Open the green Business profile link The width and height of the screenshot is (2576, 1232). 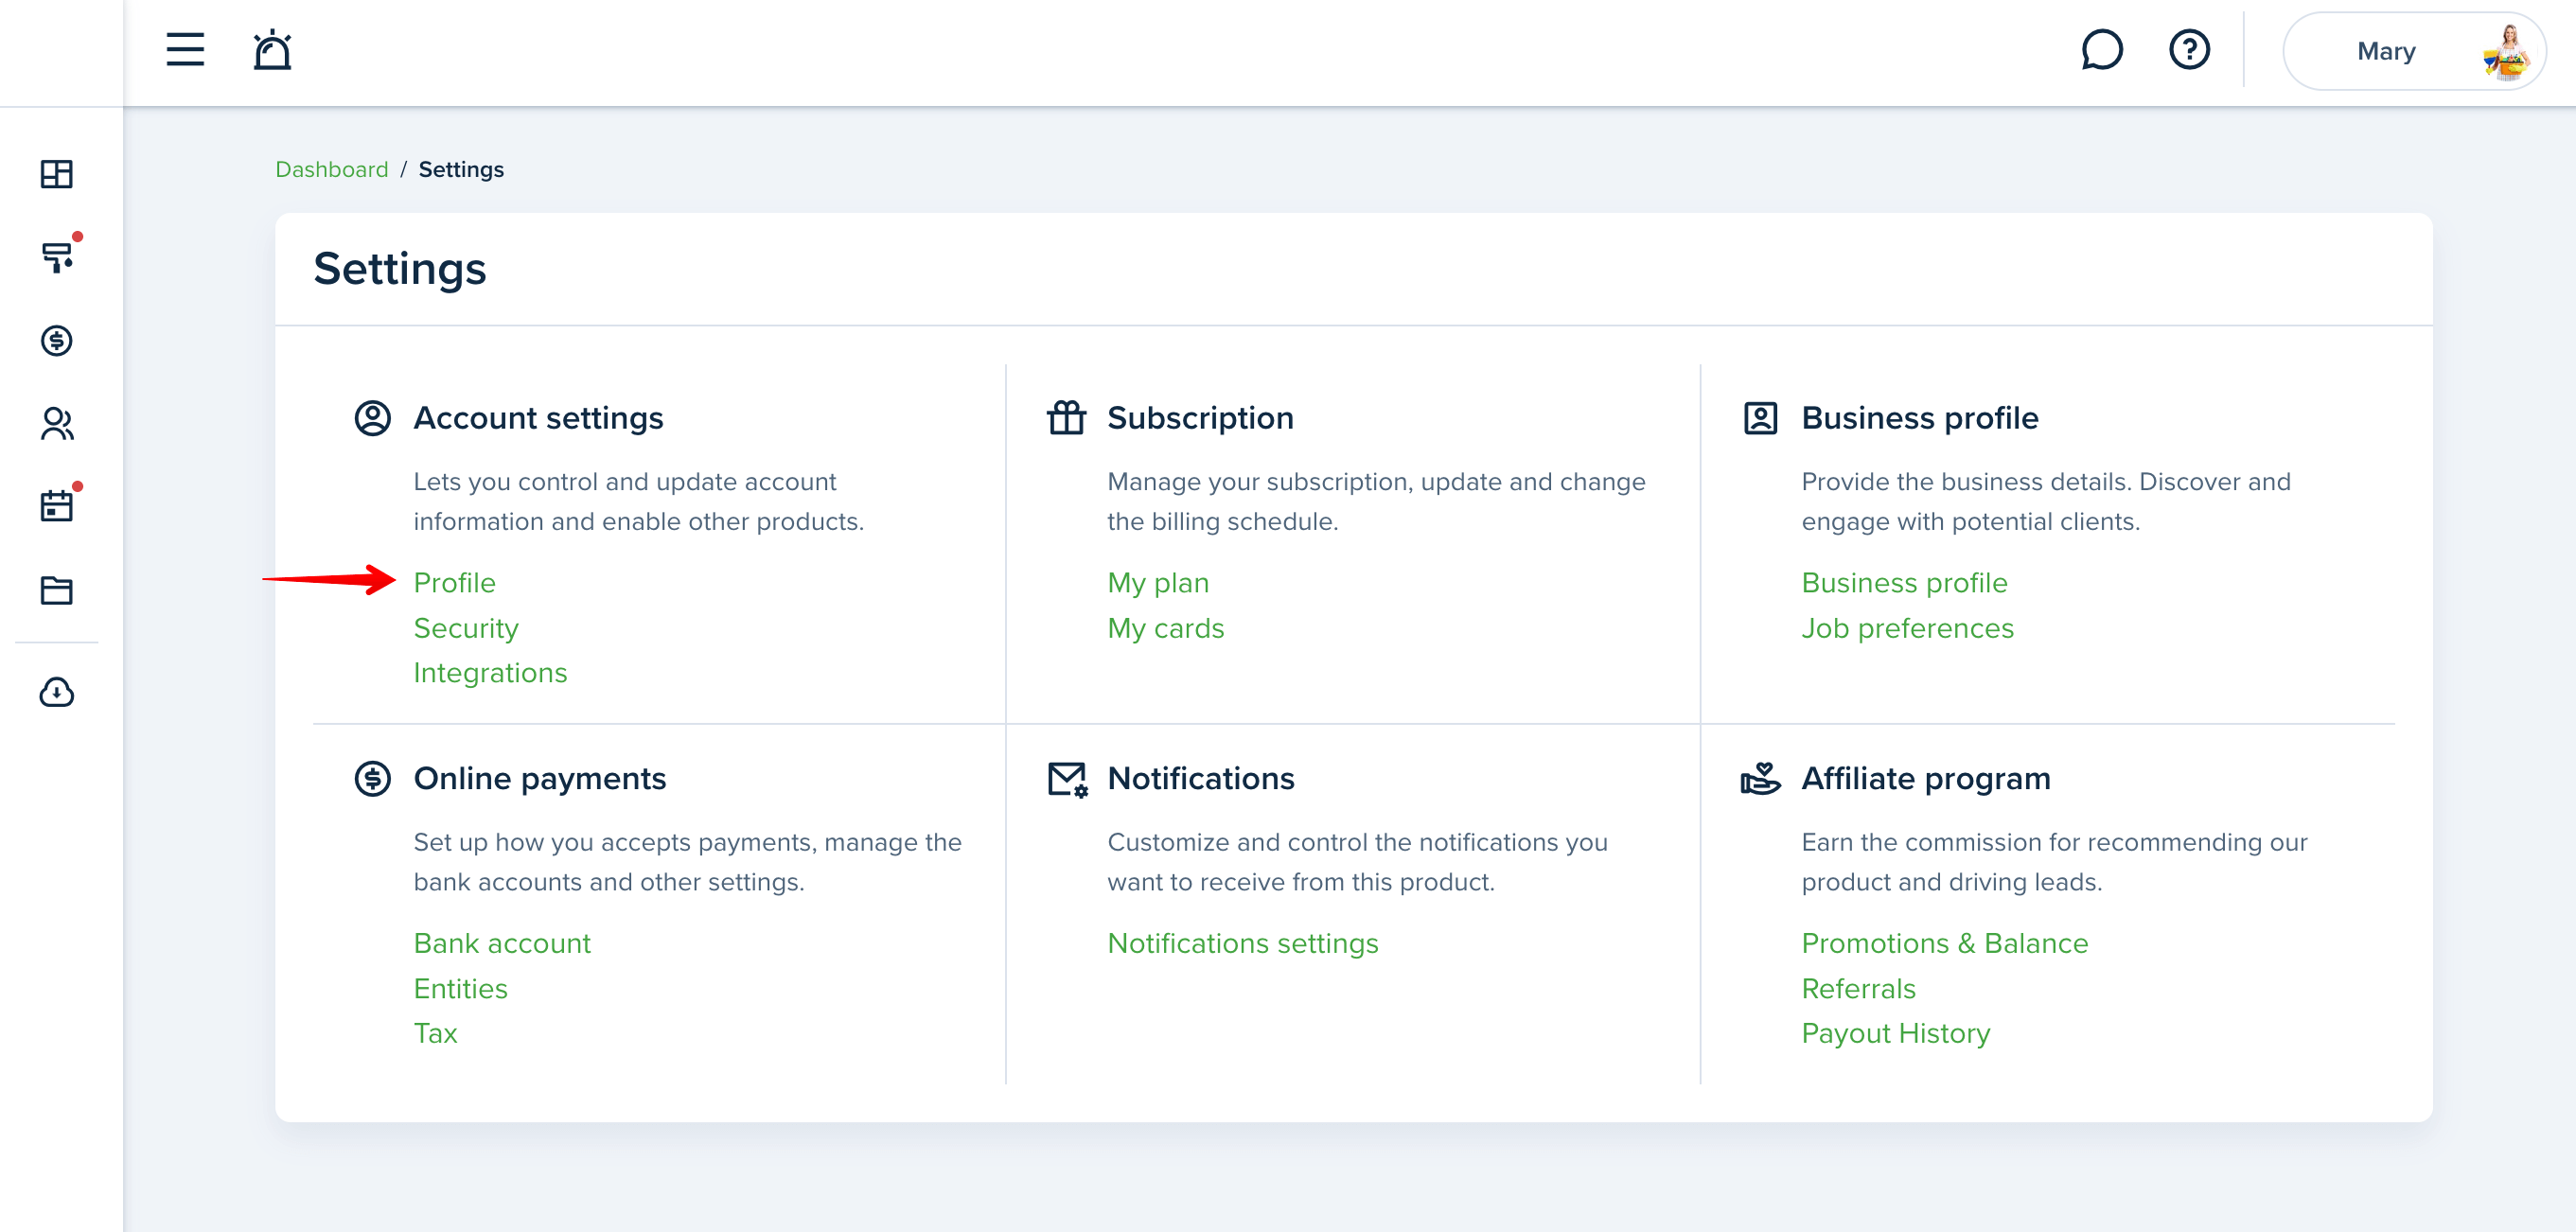[x=1904, y=583]
